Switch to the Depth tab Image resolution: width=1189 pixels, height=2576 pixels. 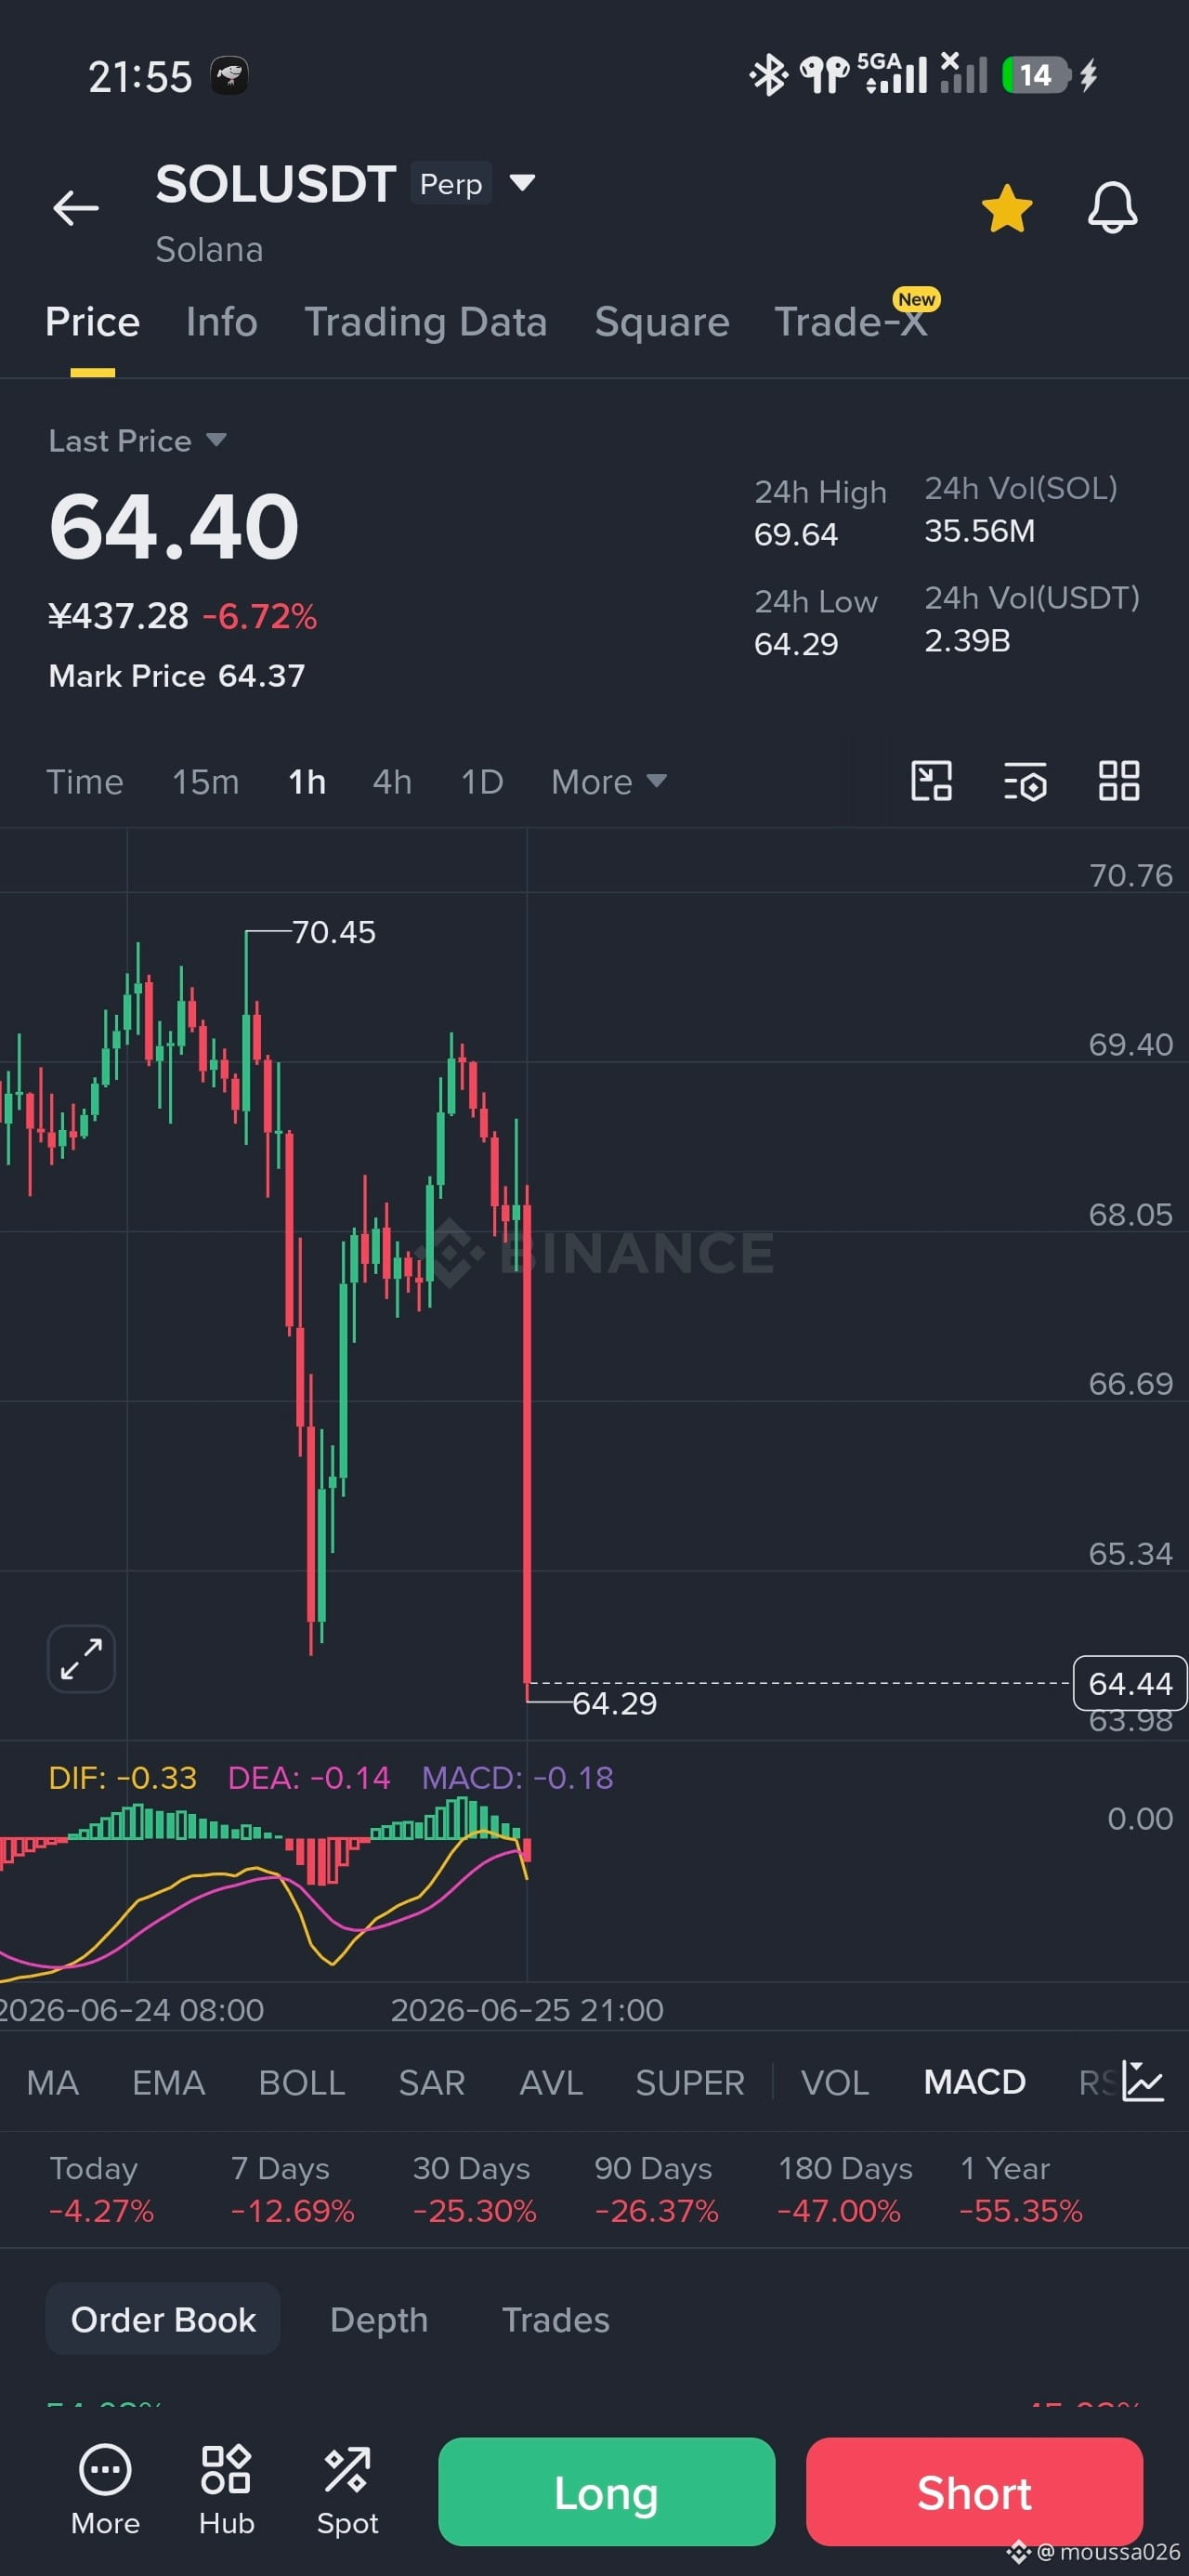pos(379,2320)
